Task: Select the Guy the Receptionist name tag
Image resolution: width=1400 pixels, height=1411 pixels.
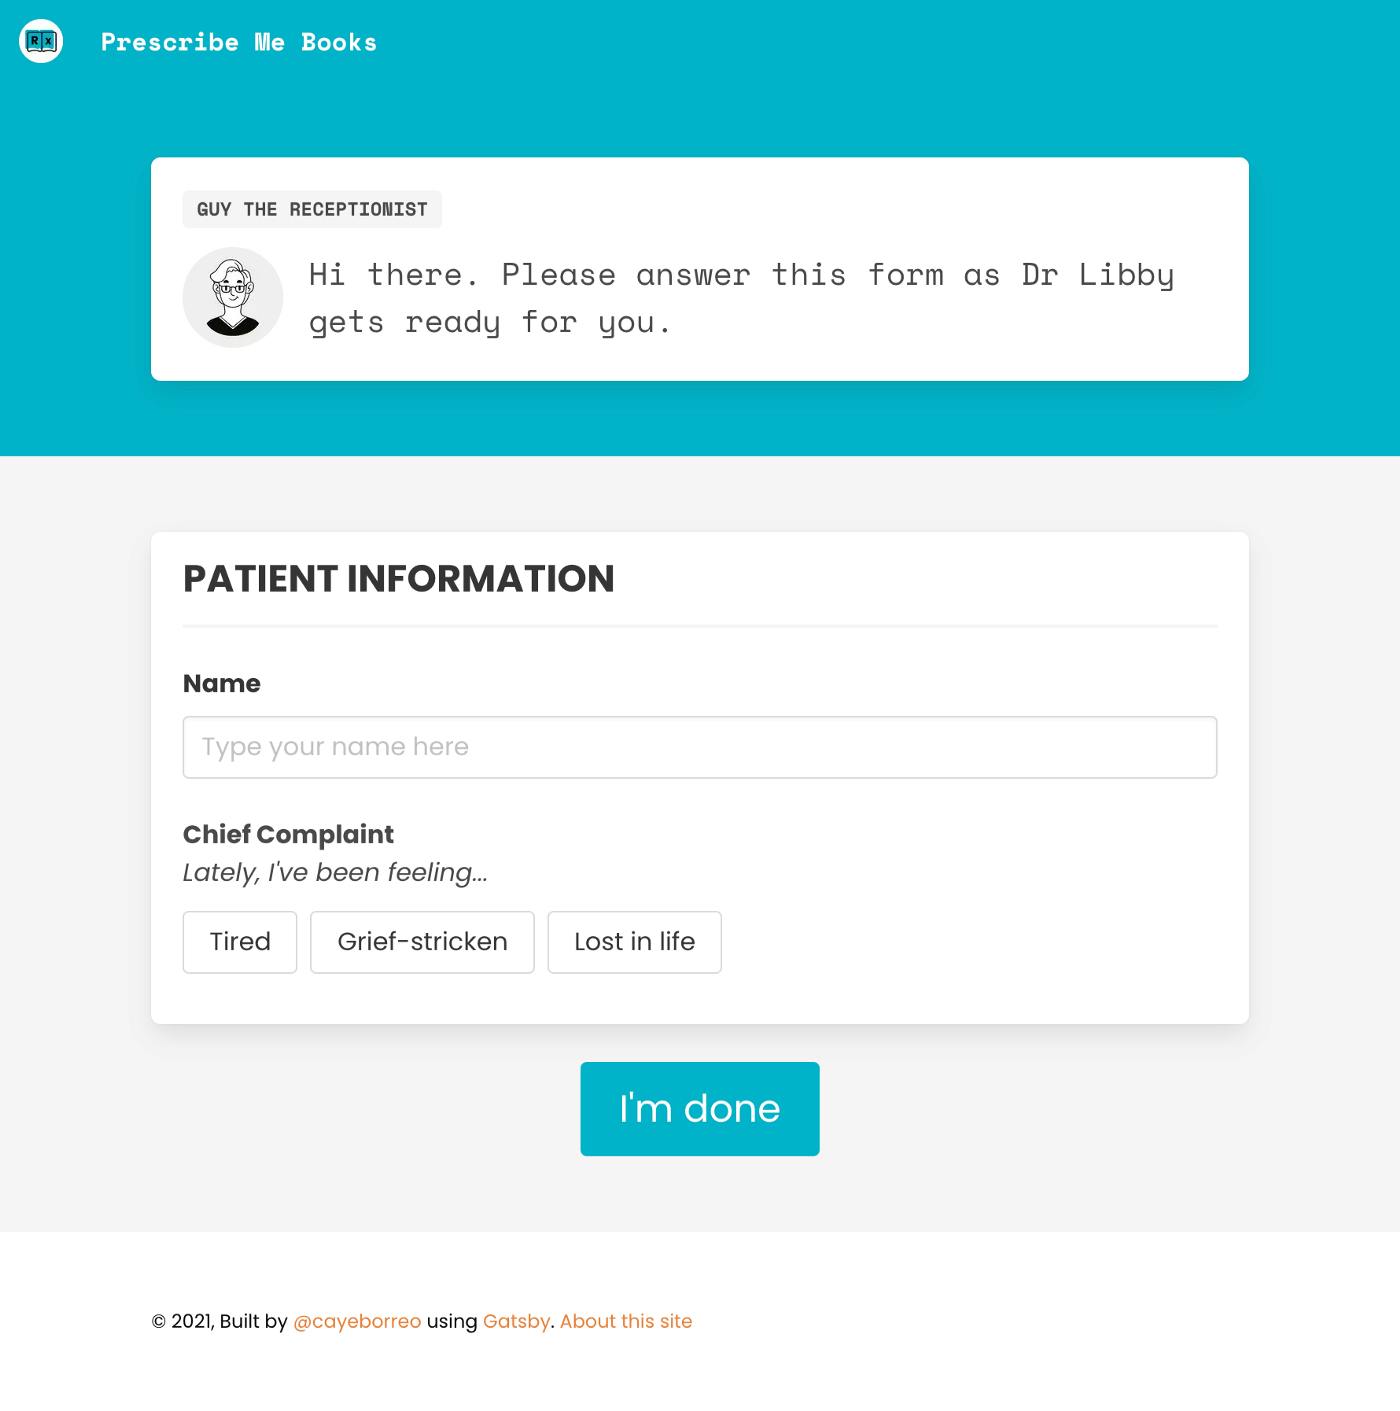Action: click(312, 209)
